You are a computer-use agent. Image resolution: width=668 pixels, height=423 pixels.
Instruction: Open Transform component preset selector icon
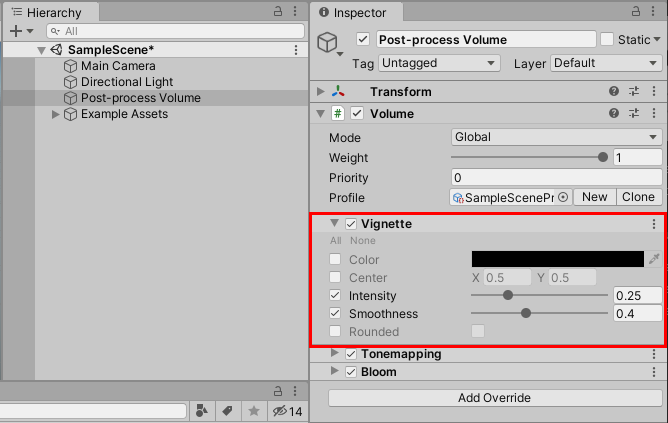point(634,92)
